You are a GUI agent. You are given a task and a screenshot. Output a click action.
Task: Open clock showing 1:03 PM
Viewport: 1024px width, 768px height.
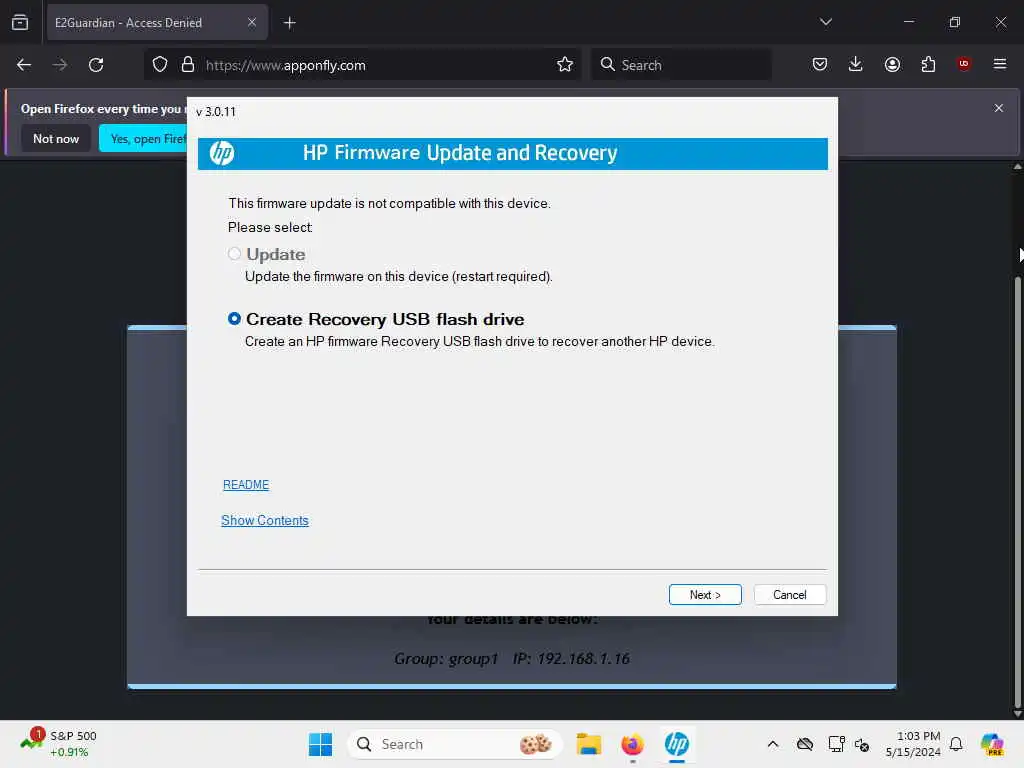[x=913, y=744]
